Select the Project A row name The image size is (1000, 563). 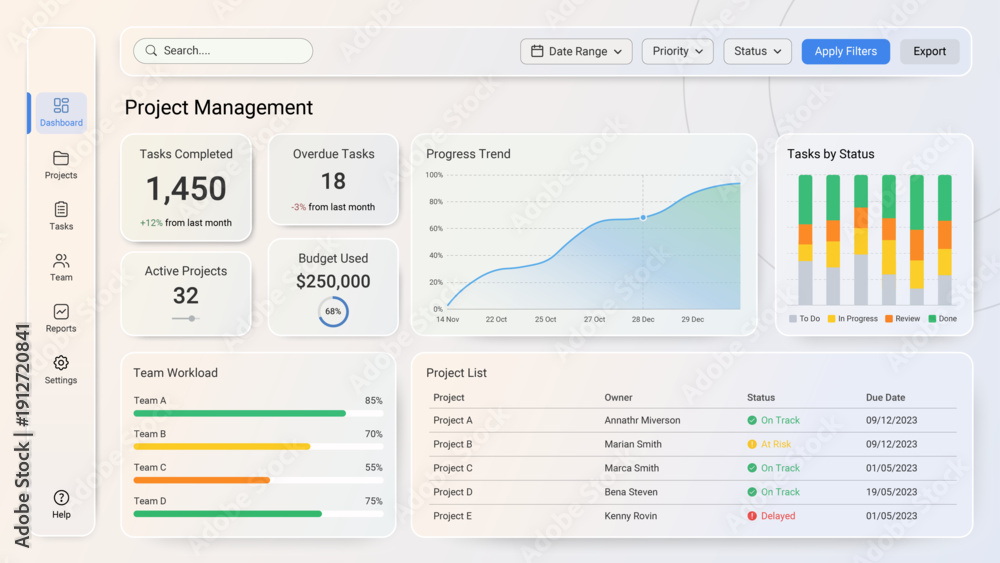point(453,420)
